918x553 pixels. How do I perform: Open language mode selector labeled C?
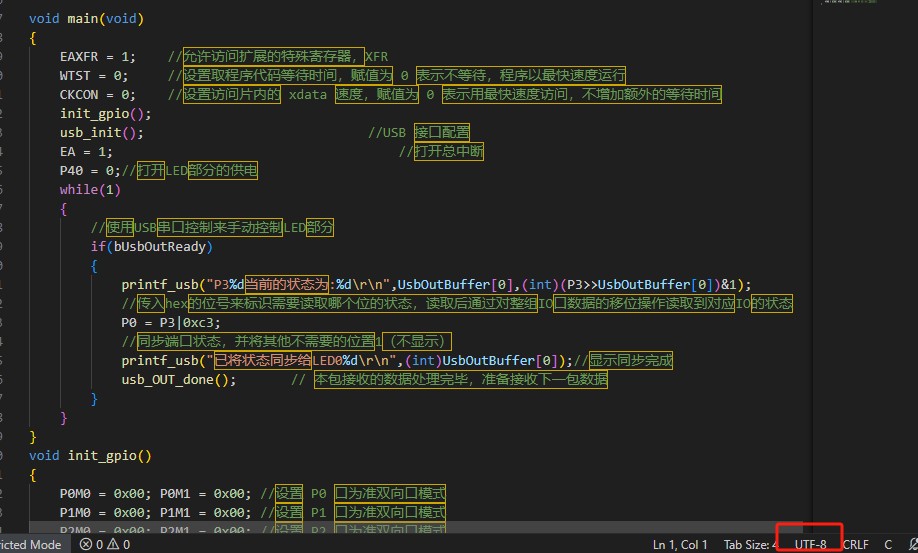[x=888, y=544]
